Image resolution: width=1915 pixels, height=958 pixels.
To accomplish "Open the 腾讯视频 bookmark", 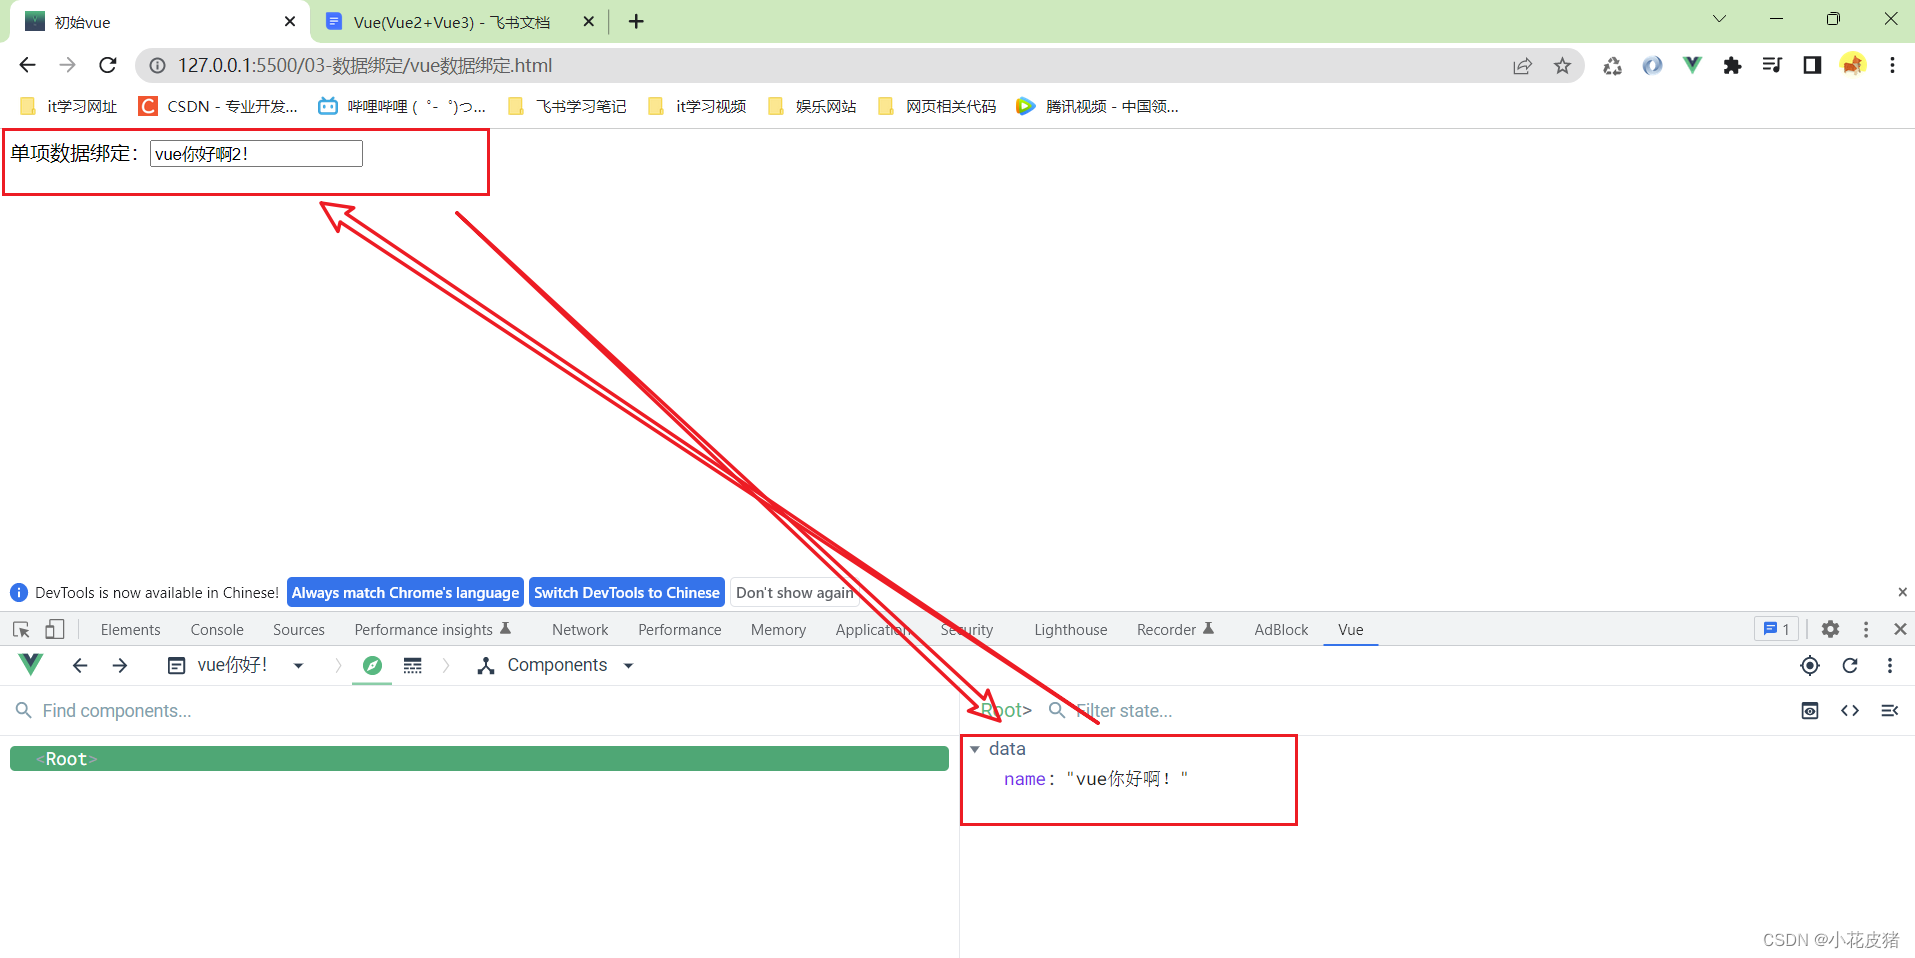I will (x=1097, y=106).
